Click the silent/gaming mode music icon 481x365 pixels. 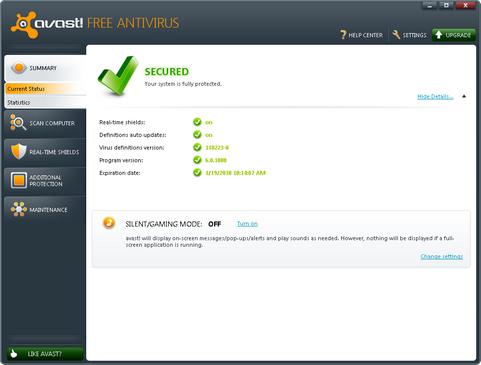tap(109, 223)
